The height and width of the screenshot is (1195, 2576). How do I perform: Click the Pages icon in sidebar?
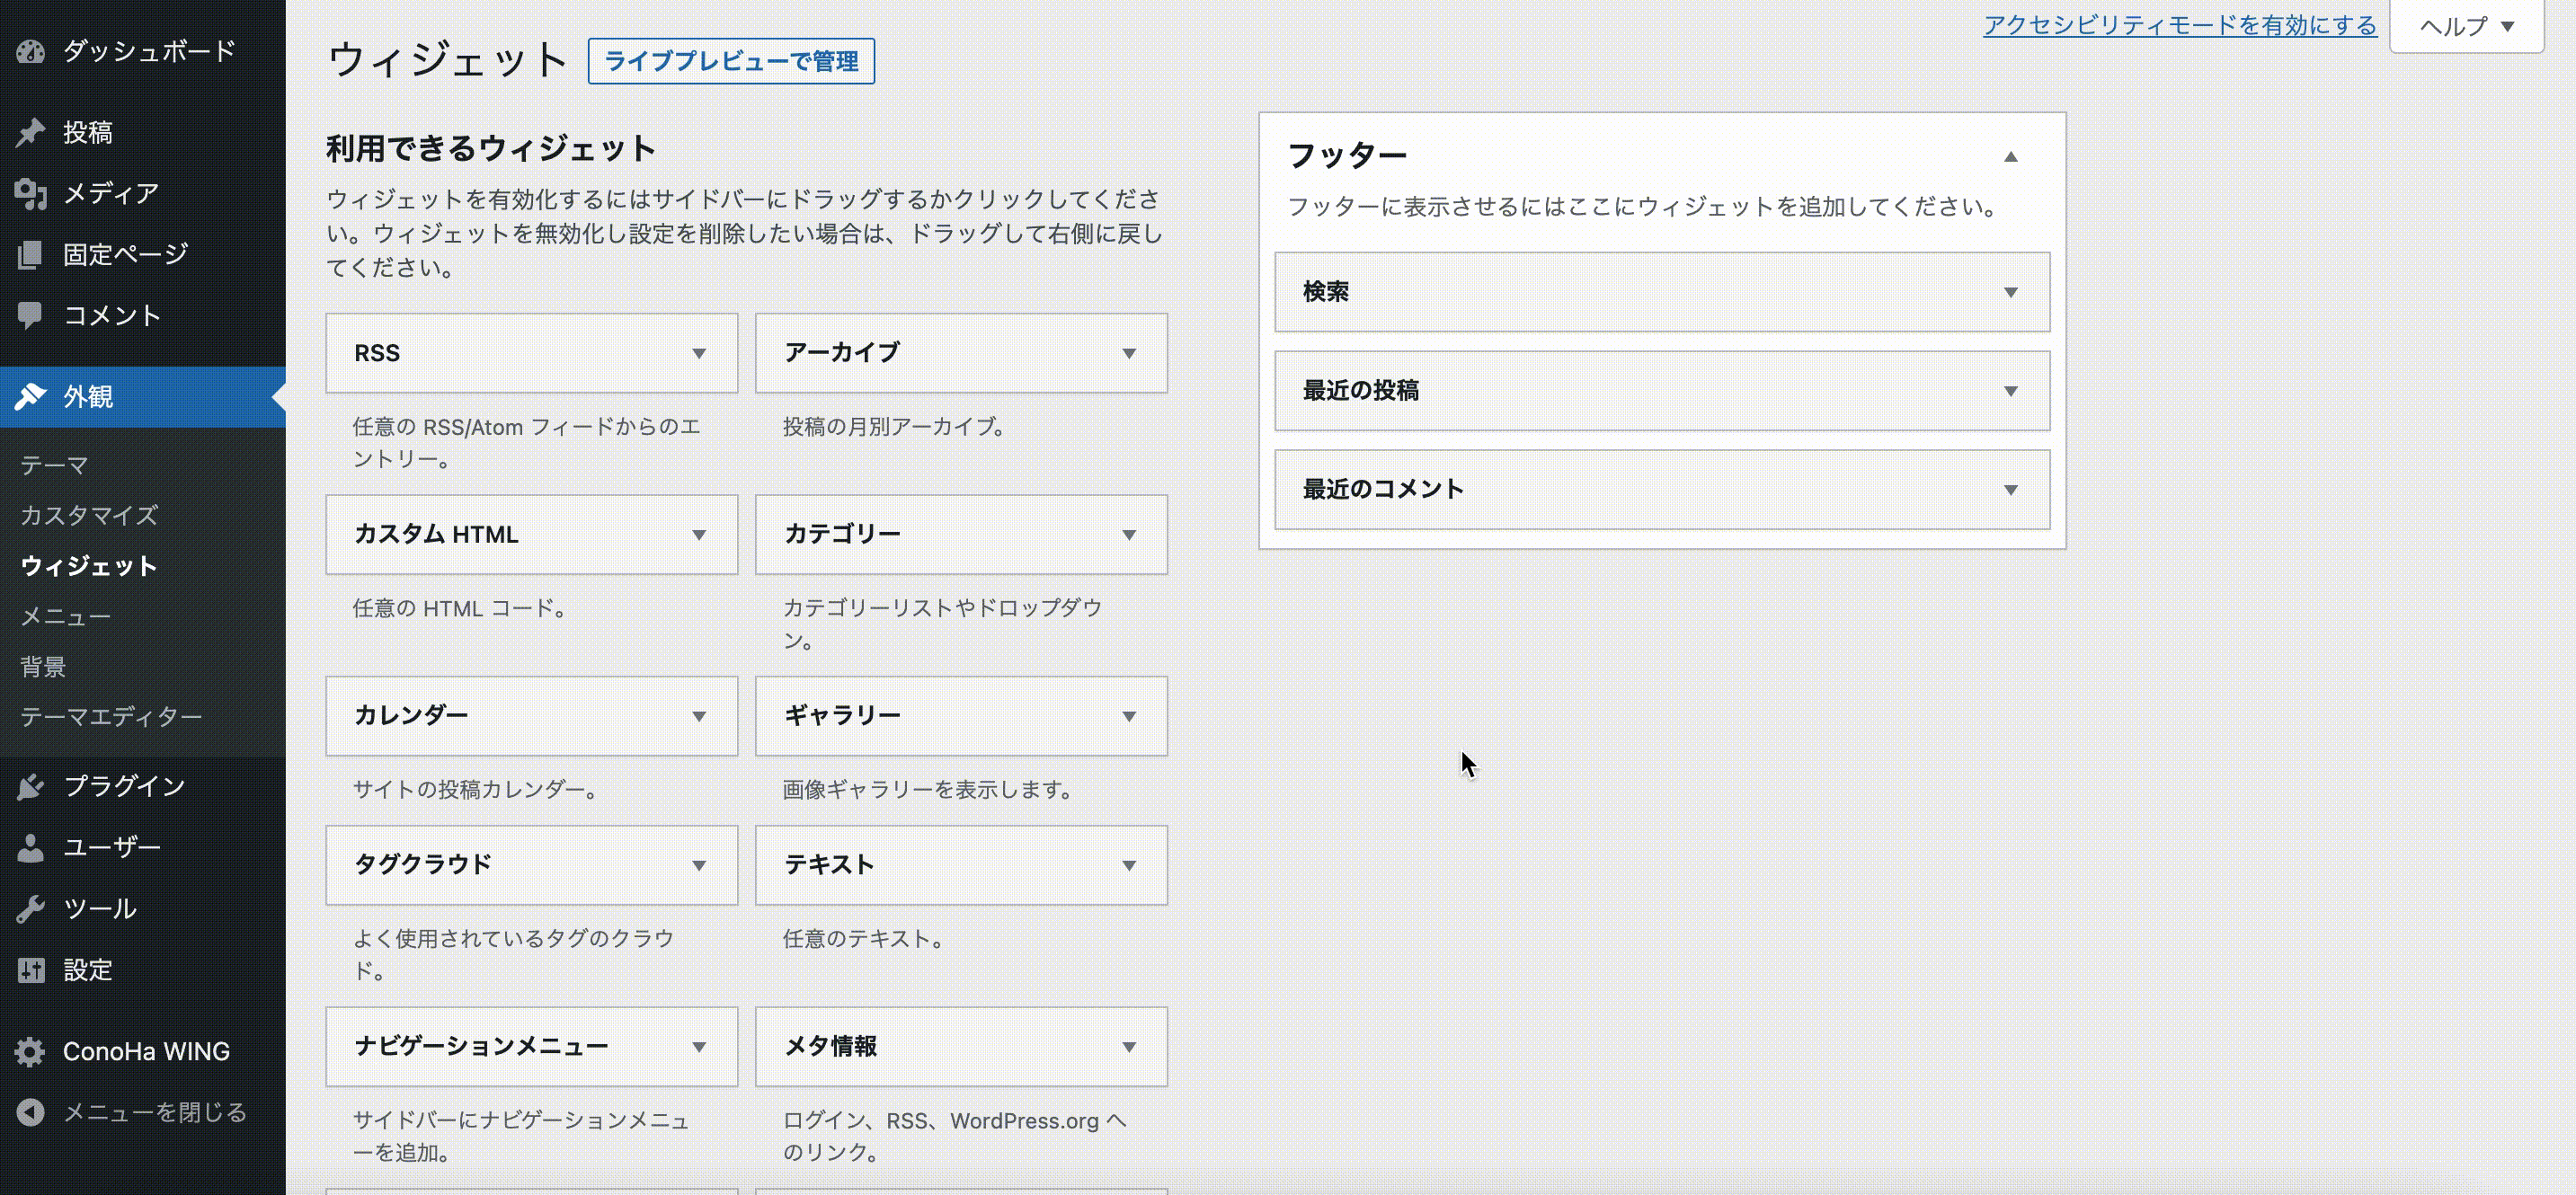pyautogui.click(x=31, y=255)
